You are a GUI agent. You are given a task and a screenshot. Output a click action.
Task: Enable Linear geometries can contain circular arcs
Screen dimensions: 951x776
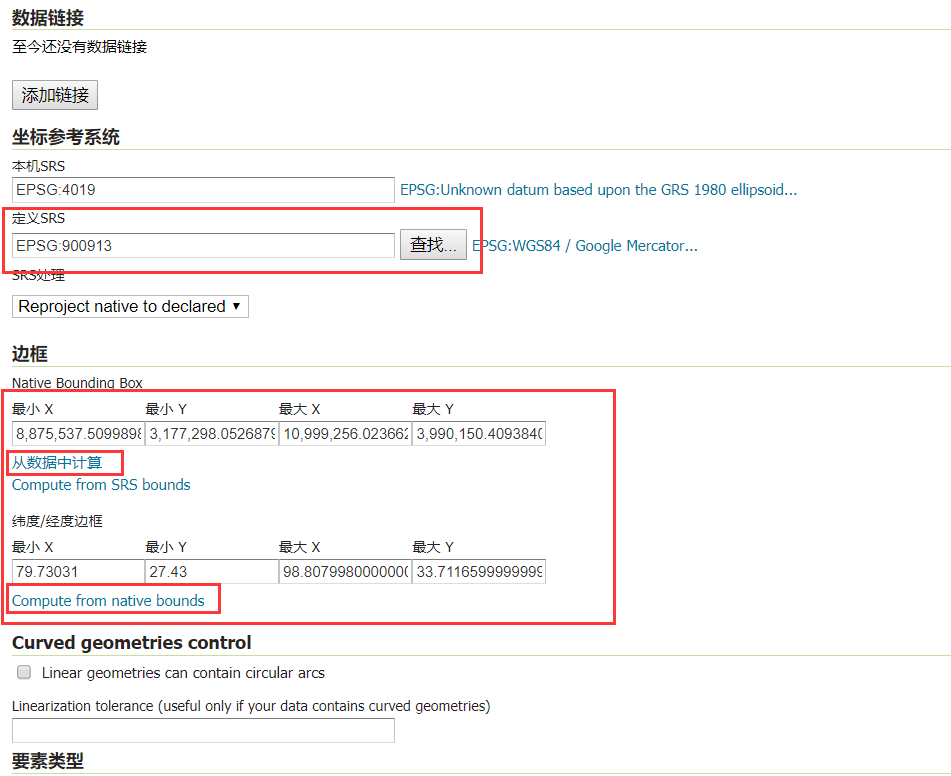tap(23, 671)
